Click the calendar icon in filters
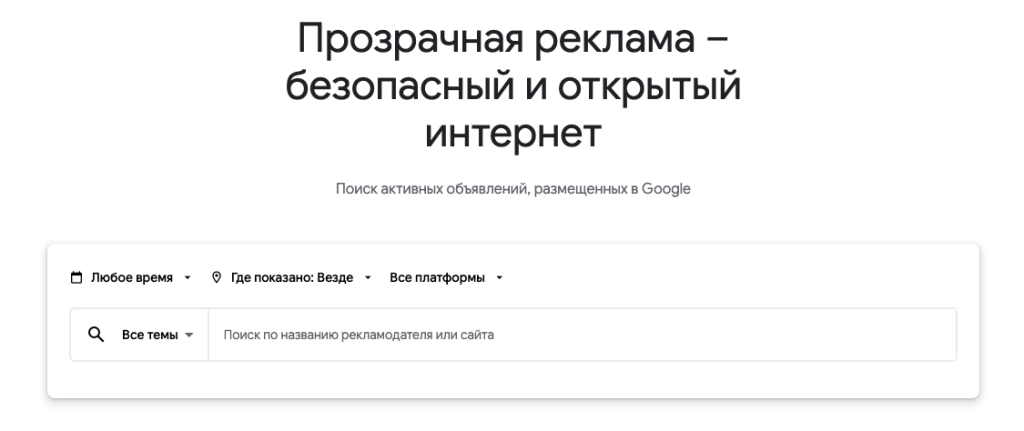 (x=77, y=278)
